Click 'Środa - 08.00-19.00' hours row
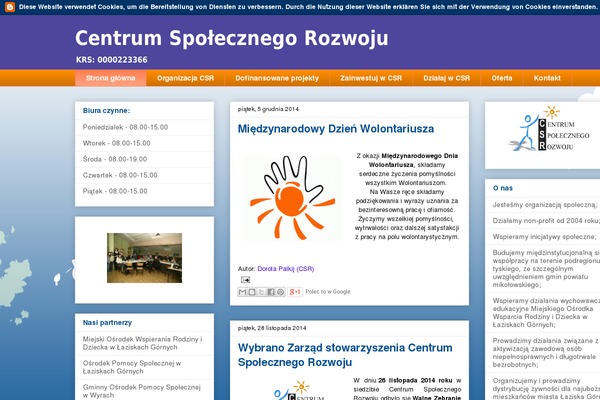Screen dimensions: 600x400 [x=144, y=159]
